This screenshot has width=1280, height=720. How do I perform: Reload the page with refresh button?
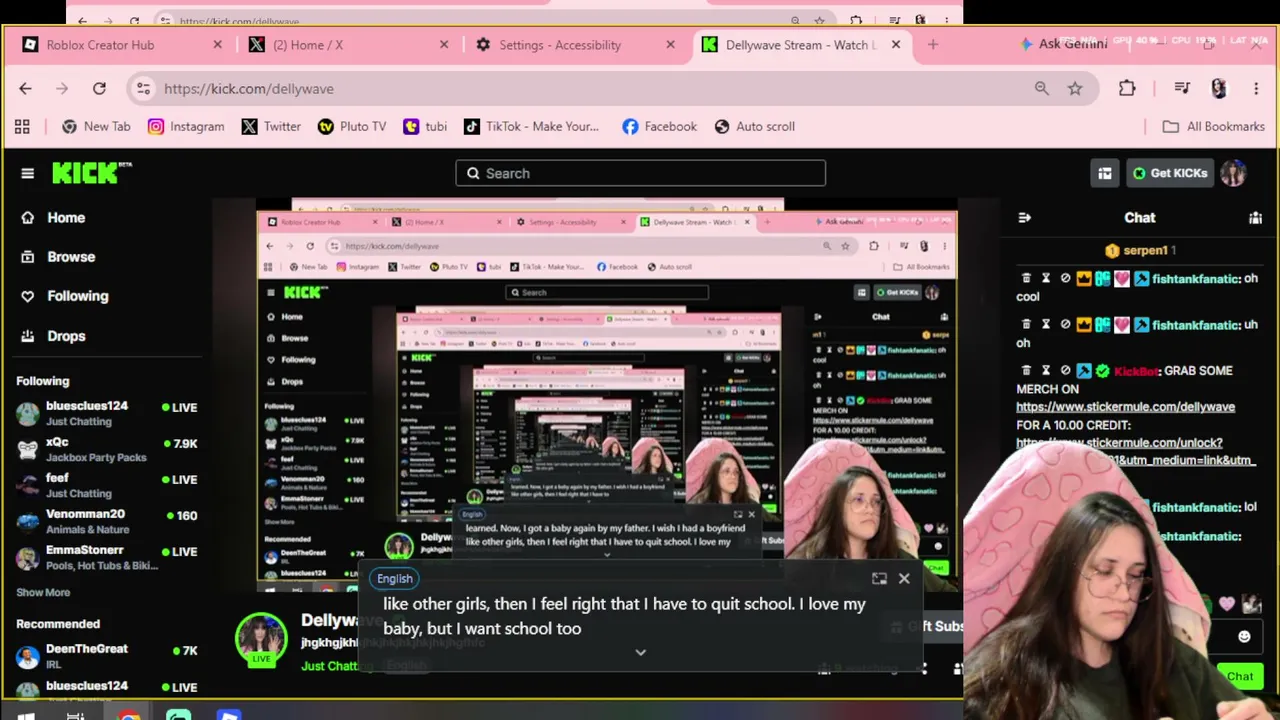pyautogui.click(x=99, y=88)
